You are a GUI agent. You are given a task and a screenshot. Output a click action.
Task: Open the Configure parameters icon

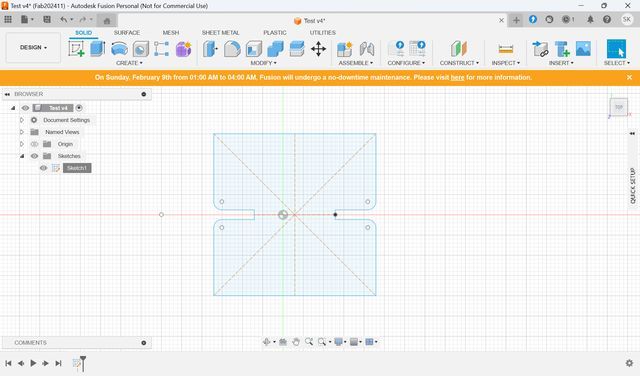point(396,49)
